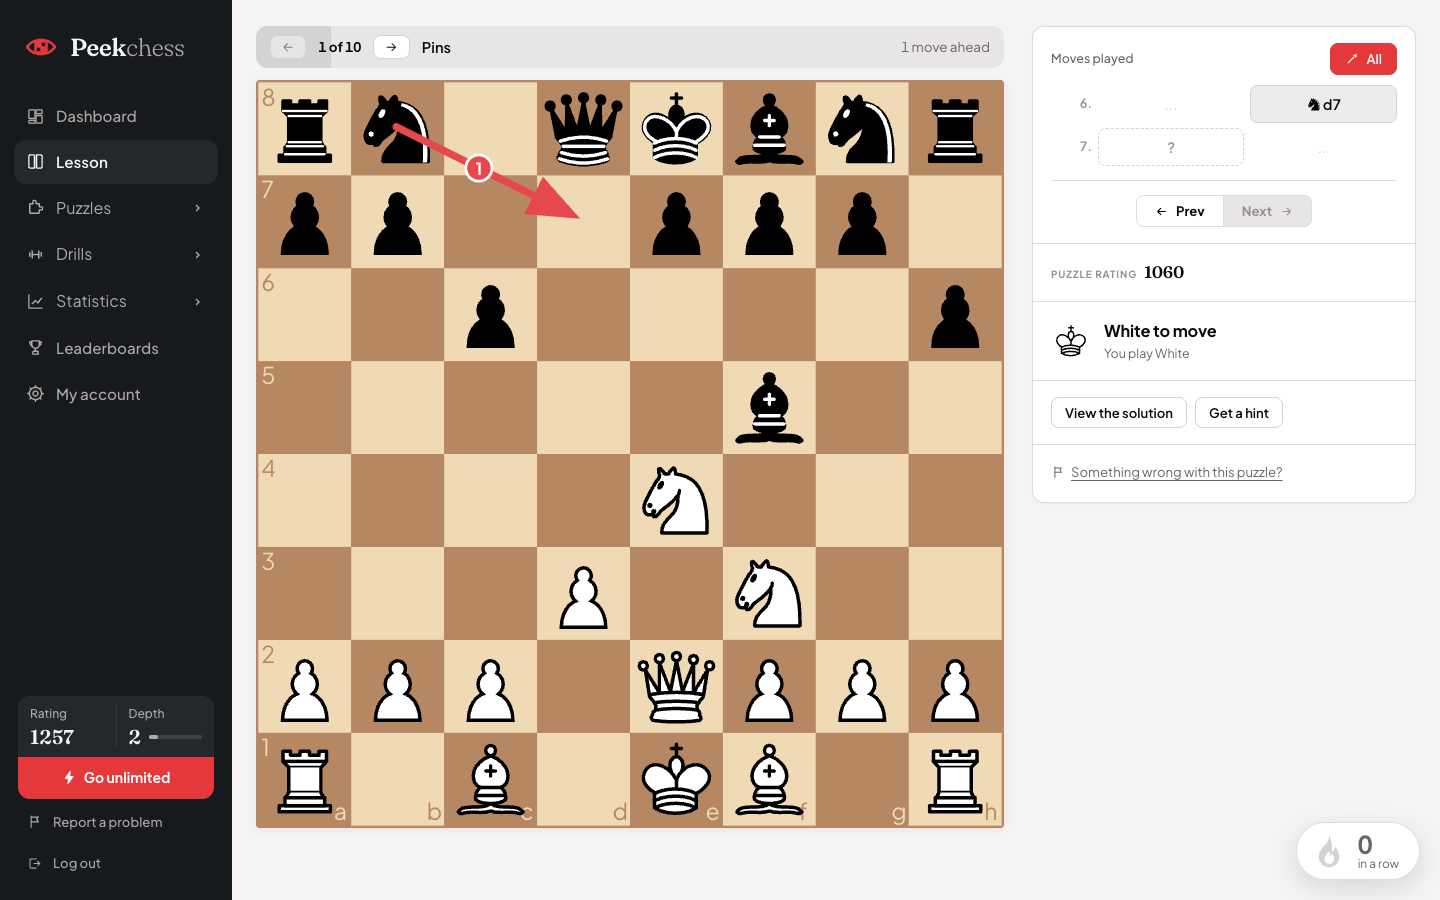This screenshot has width=1440, height=900.
Task: Select the white knight on f3
Action: point(770,594)
